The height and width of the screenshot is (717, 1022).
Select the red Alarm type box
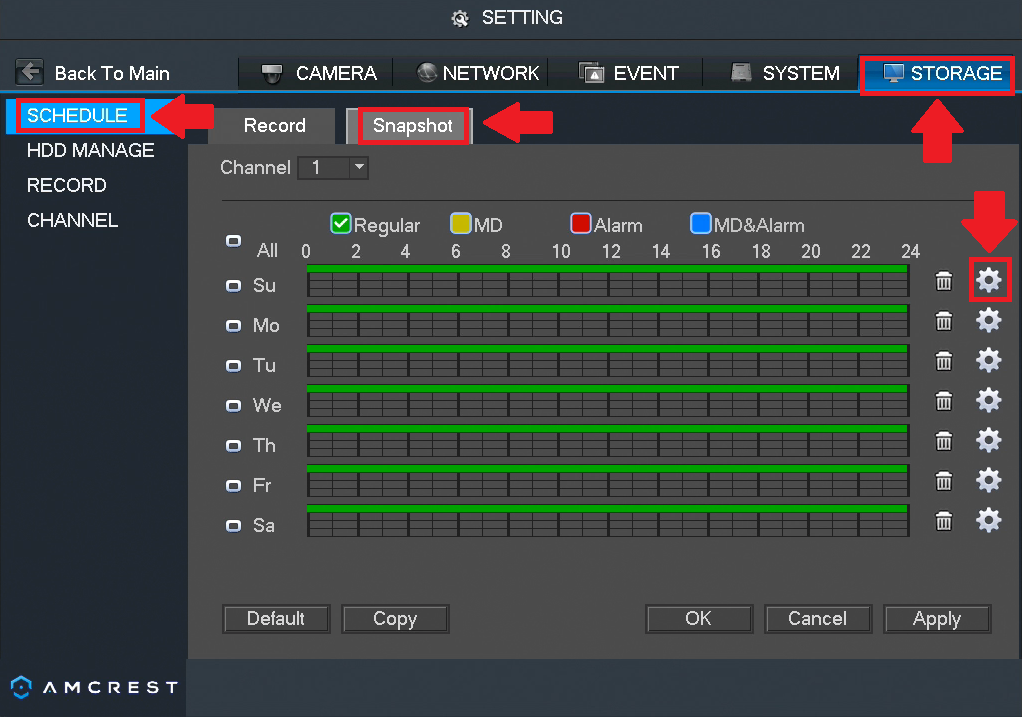point(581,224)
